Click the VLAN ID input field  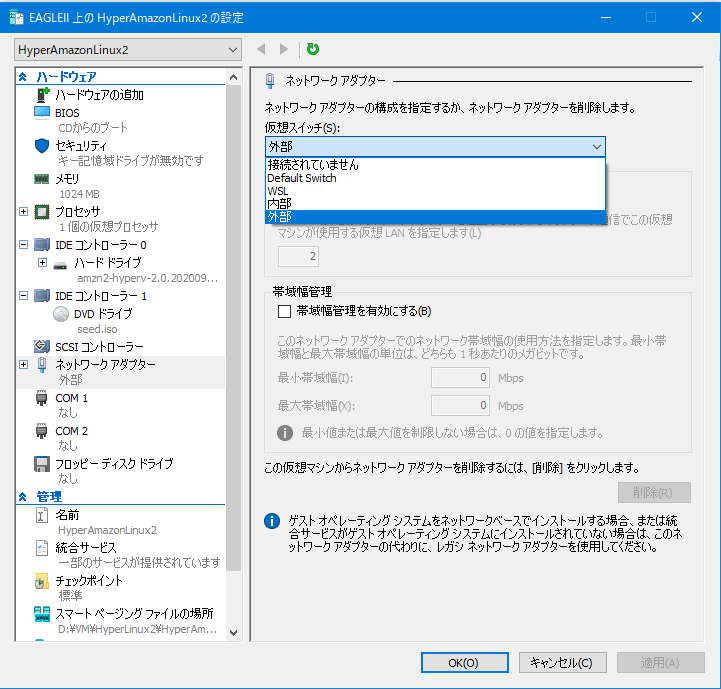(x=298, y=256)
